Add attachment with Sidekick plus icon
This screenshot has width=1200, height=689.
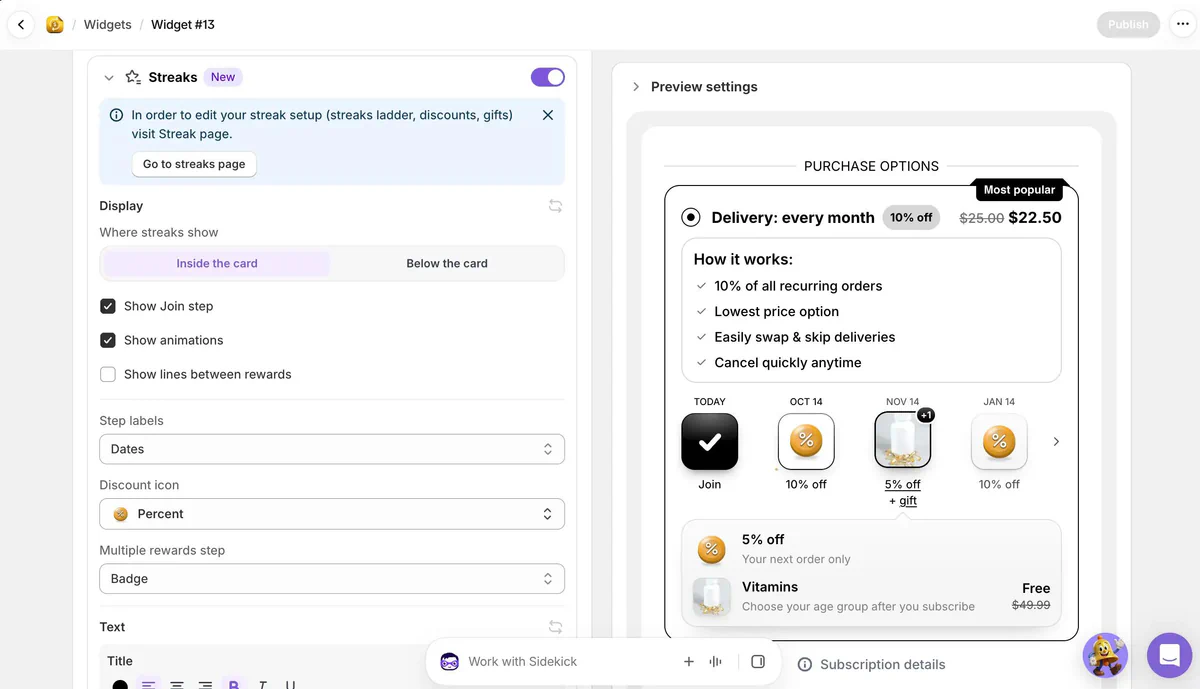688,661
